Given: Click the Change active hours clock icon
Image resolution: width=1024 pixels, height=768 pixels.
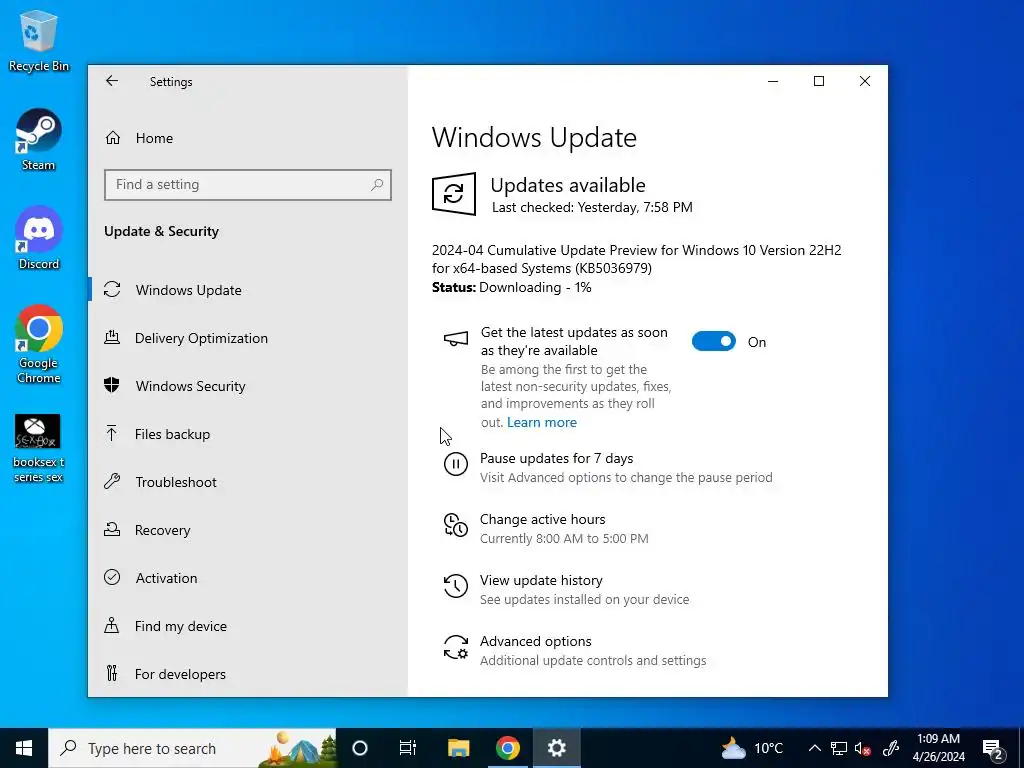Looking at the screenshot, I should coord(456,526).
